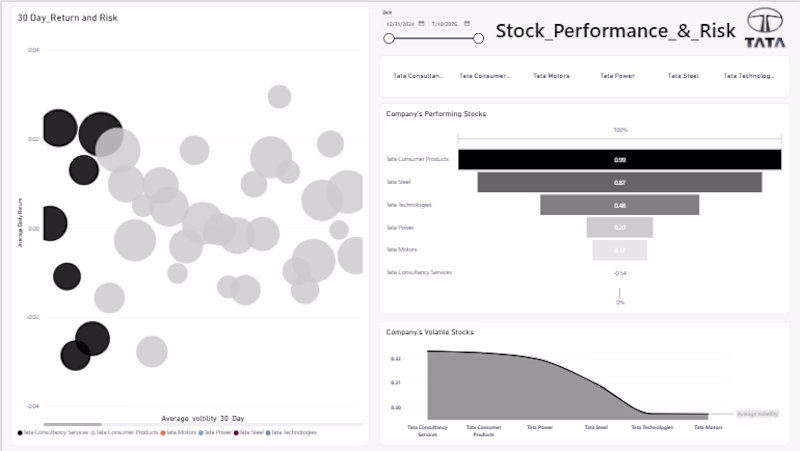Click the track of the date range slider
Viewport: 800px width, 451px height.
click(434, 38)
